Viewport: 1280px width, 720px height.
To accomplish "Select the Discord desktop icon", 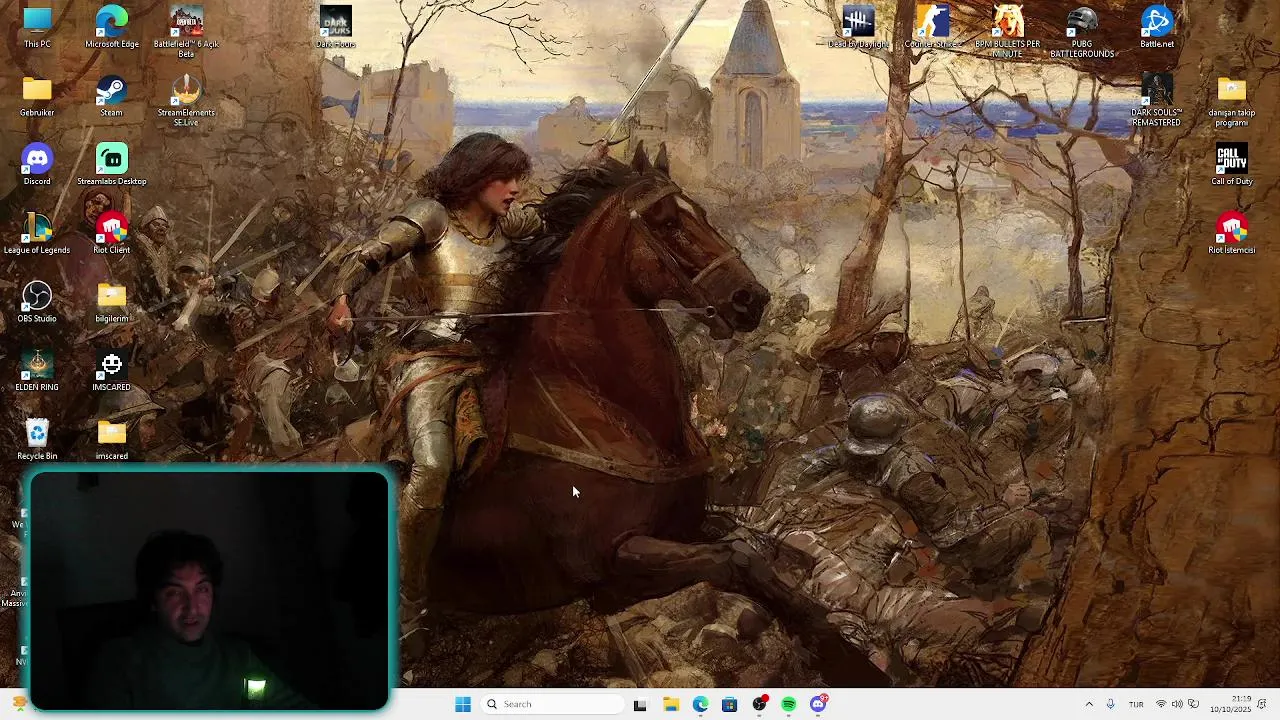I will [x=37, y=164].
